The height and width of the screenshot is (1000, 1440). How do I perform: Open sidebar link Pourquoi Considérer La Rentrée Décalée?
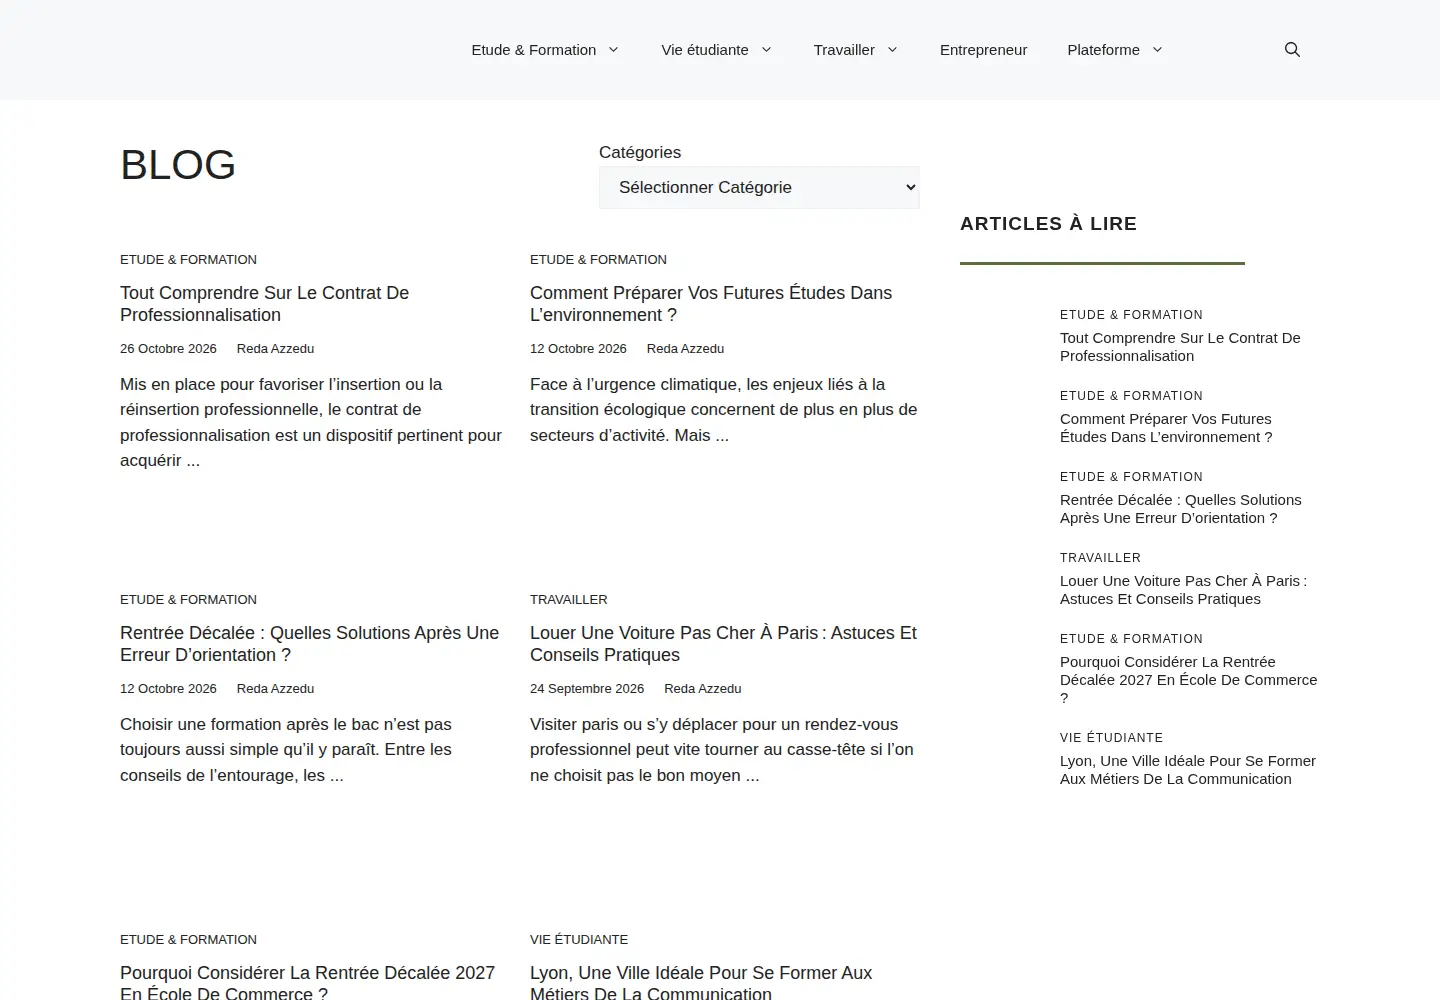click(x=1189, y=680)
